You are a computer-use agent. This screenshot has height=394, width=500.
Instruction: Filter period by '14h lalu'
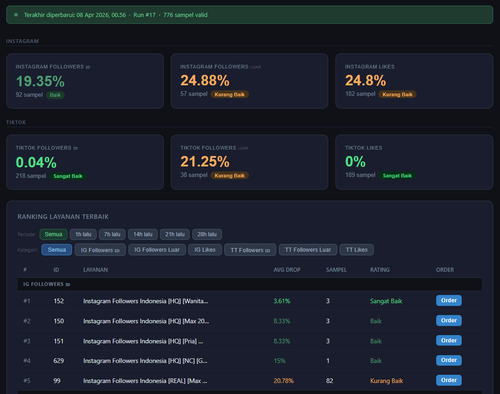coord(143,234)
